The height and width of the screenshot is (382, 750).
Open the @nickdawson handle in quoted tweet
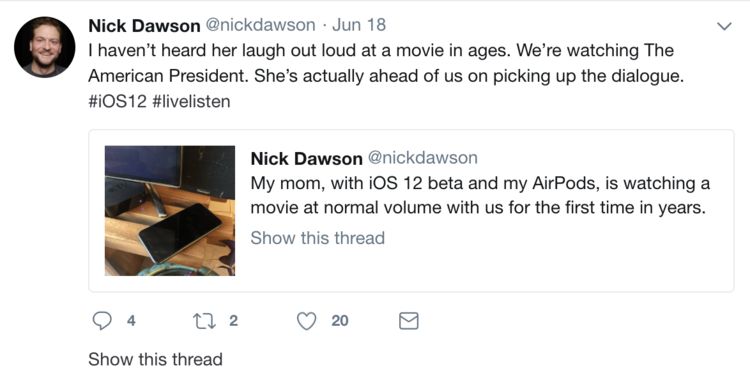422,158
